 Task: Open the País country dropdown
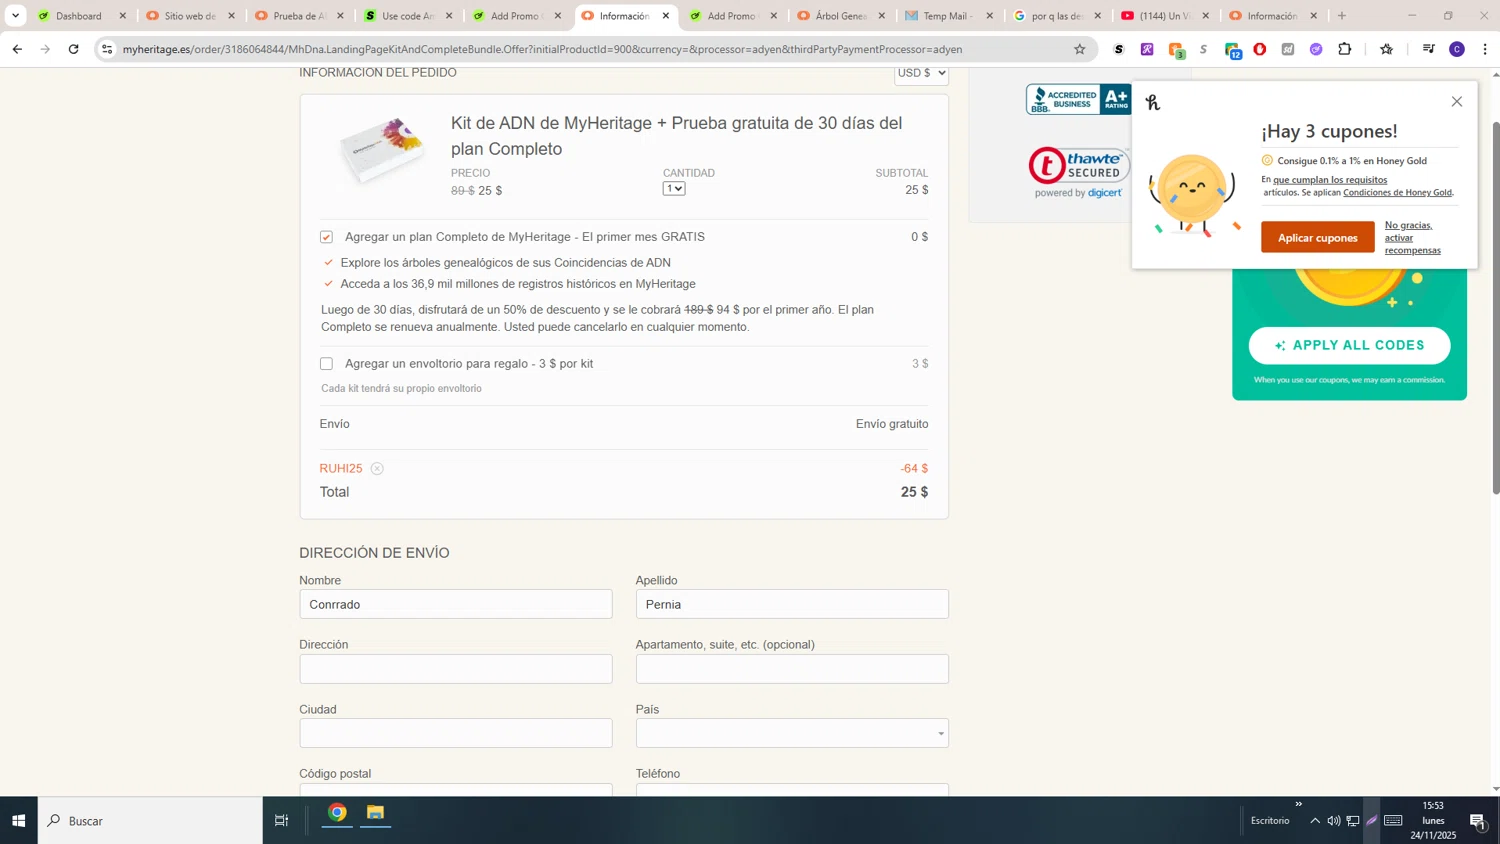pos(792,733)
